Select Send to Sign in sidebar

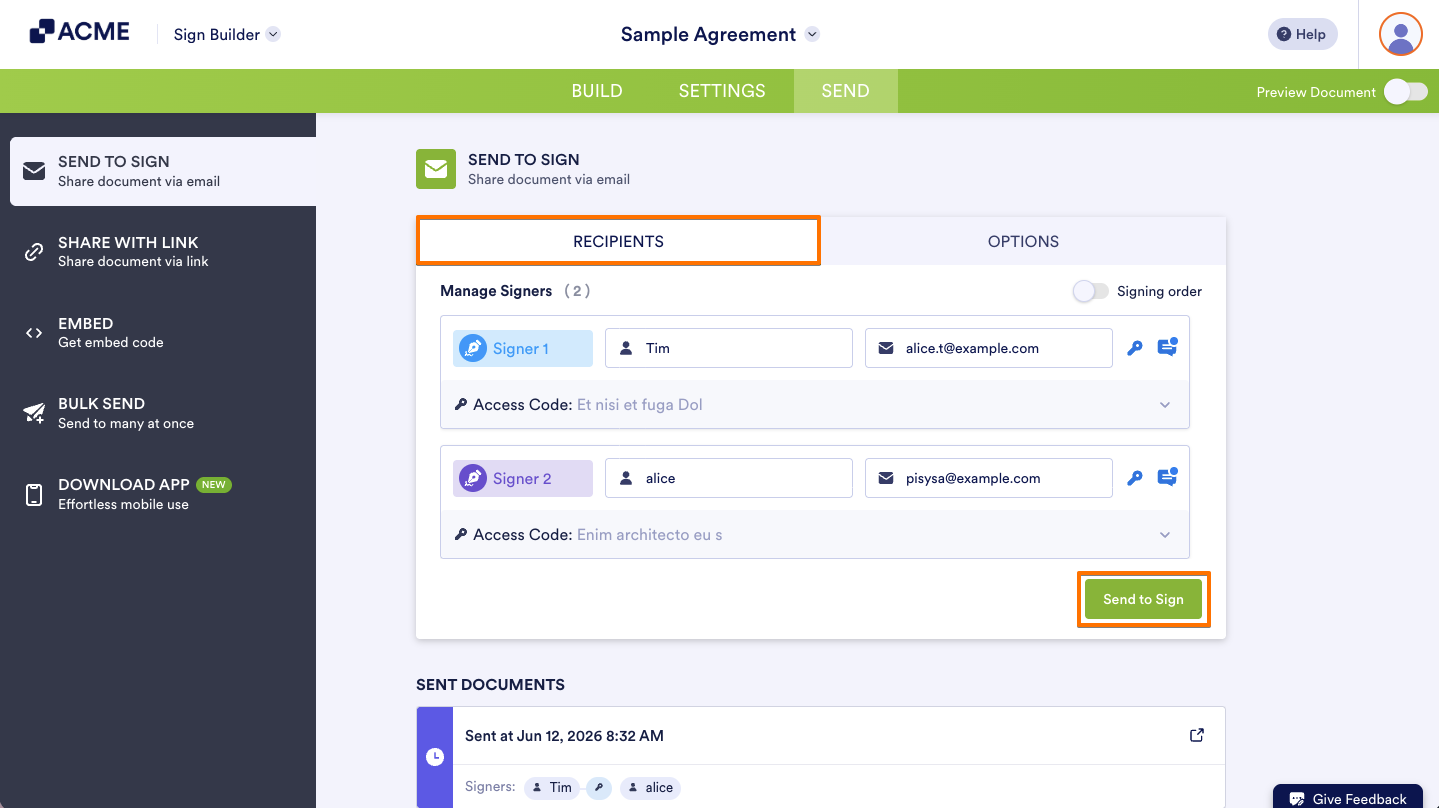coord(163,171)
